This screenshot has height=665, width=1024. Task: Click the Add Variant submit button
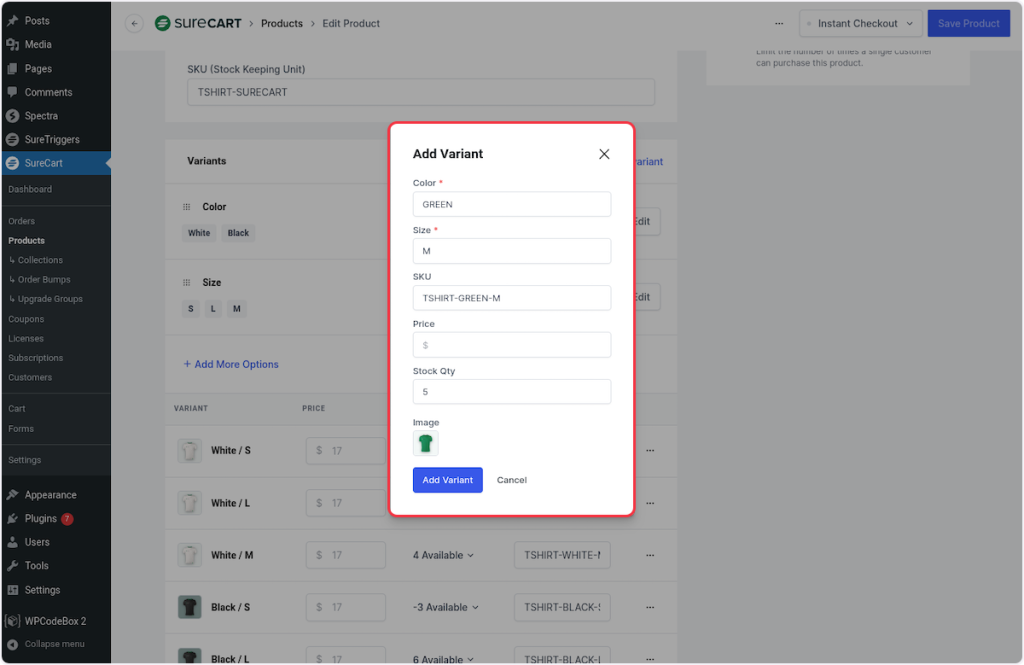pyautogui.click(x=447, y=480)
